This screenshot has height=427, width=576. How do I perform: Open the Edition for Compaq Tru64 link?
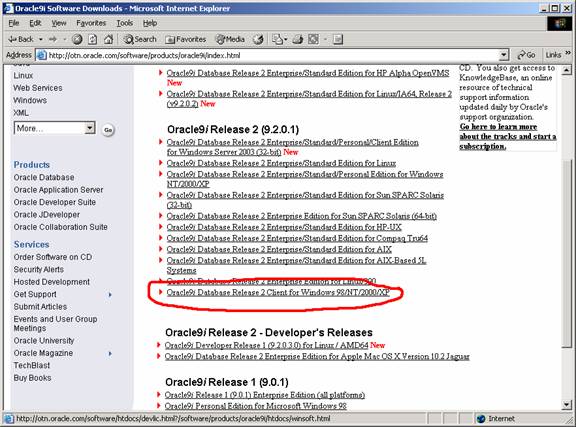[297, 238]
